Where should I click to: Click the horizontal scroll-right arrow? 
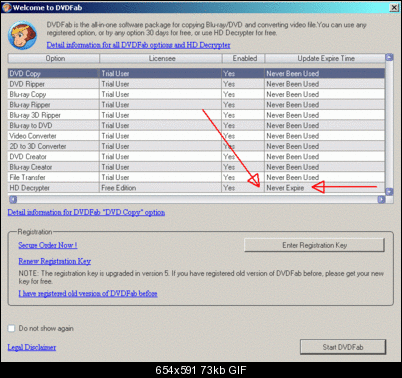point(381,200)
